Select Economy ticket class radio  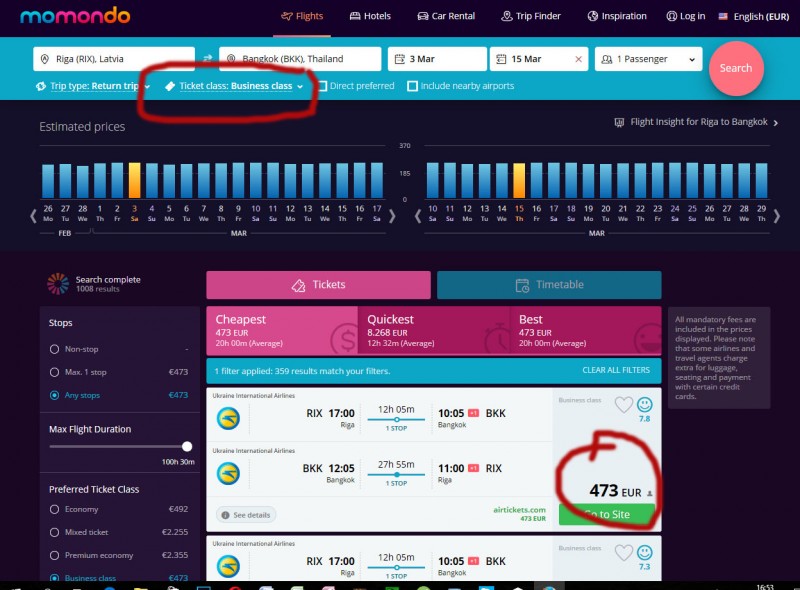pos(55,509)
